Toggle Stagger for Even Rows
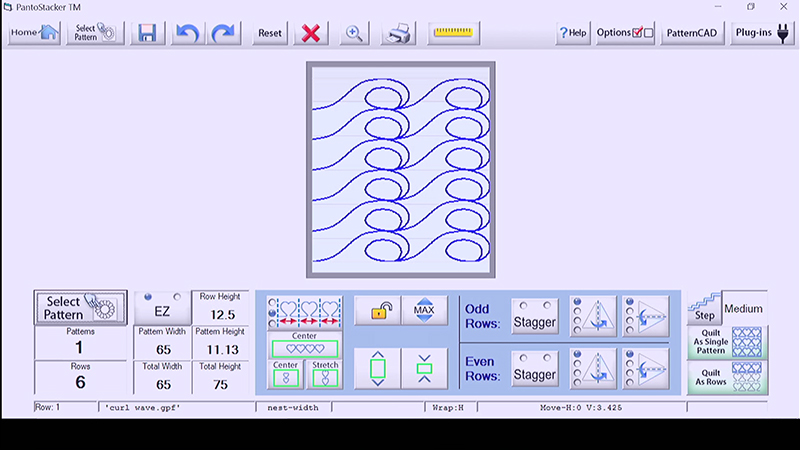The width and height of the screenshot is (800, 450). (534, 370)
